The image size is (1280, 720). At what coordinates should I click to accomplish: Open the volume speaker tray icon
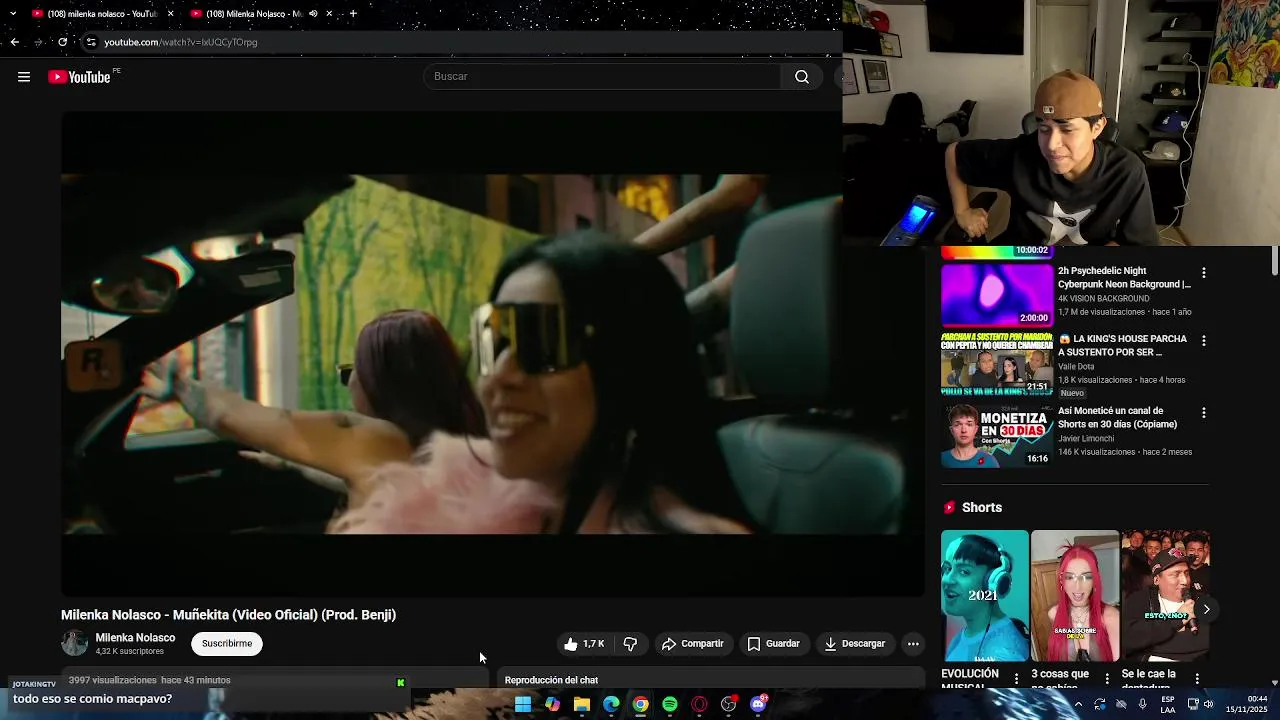[1209, 704]
